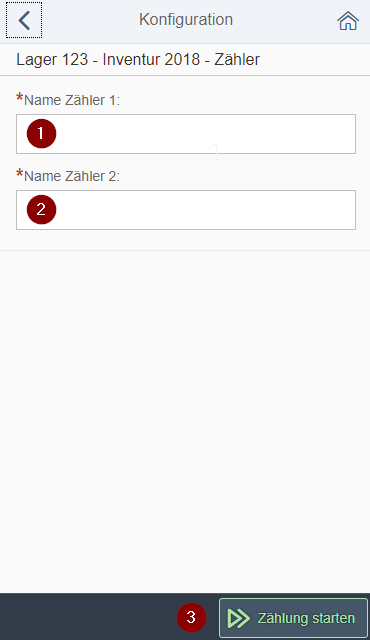Viewport: 370px width, 640px height.
Task: Click the red circle marker numbered 1
Action: click(x=41, y=133)
